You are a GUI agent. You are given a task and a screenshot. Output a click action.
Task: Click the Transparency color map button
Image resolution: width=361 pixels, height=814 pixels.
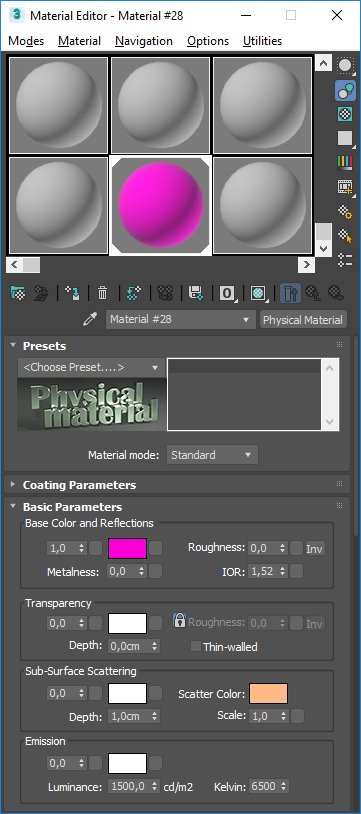[156, 623]
